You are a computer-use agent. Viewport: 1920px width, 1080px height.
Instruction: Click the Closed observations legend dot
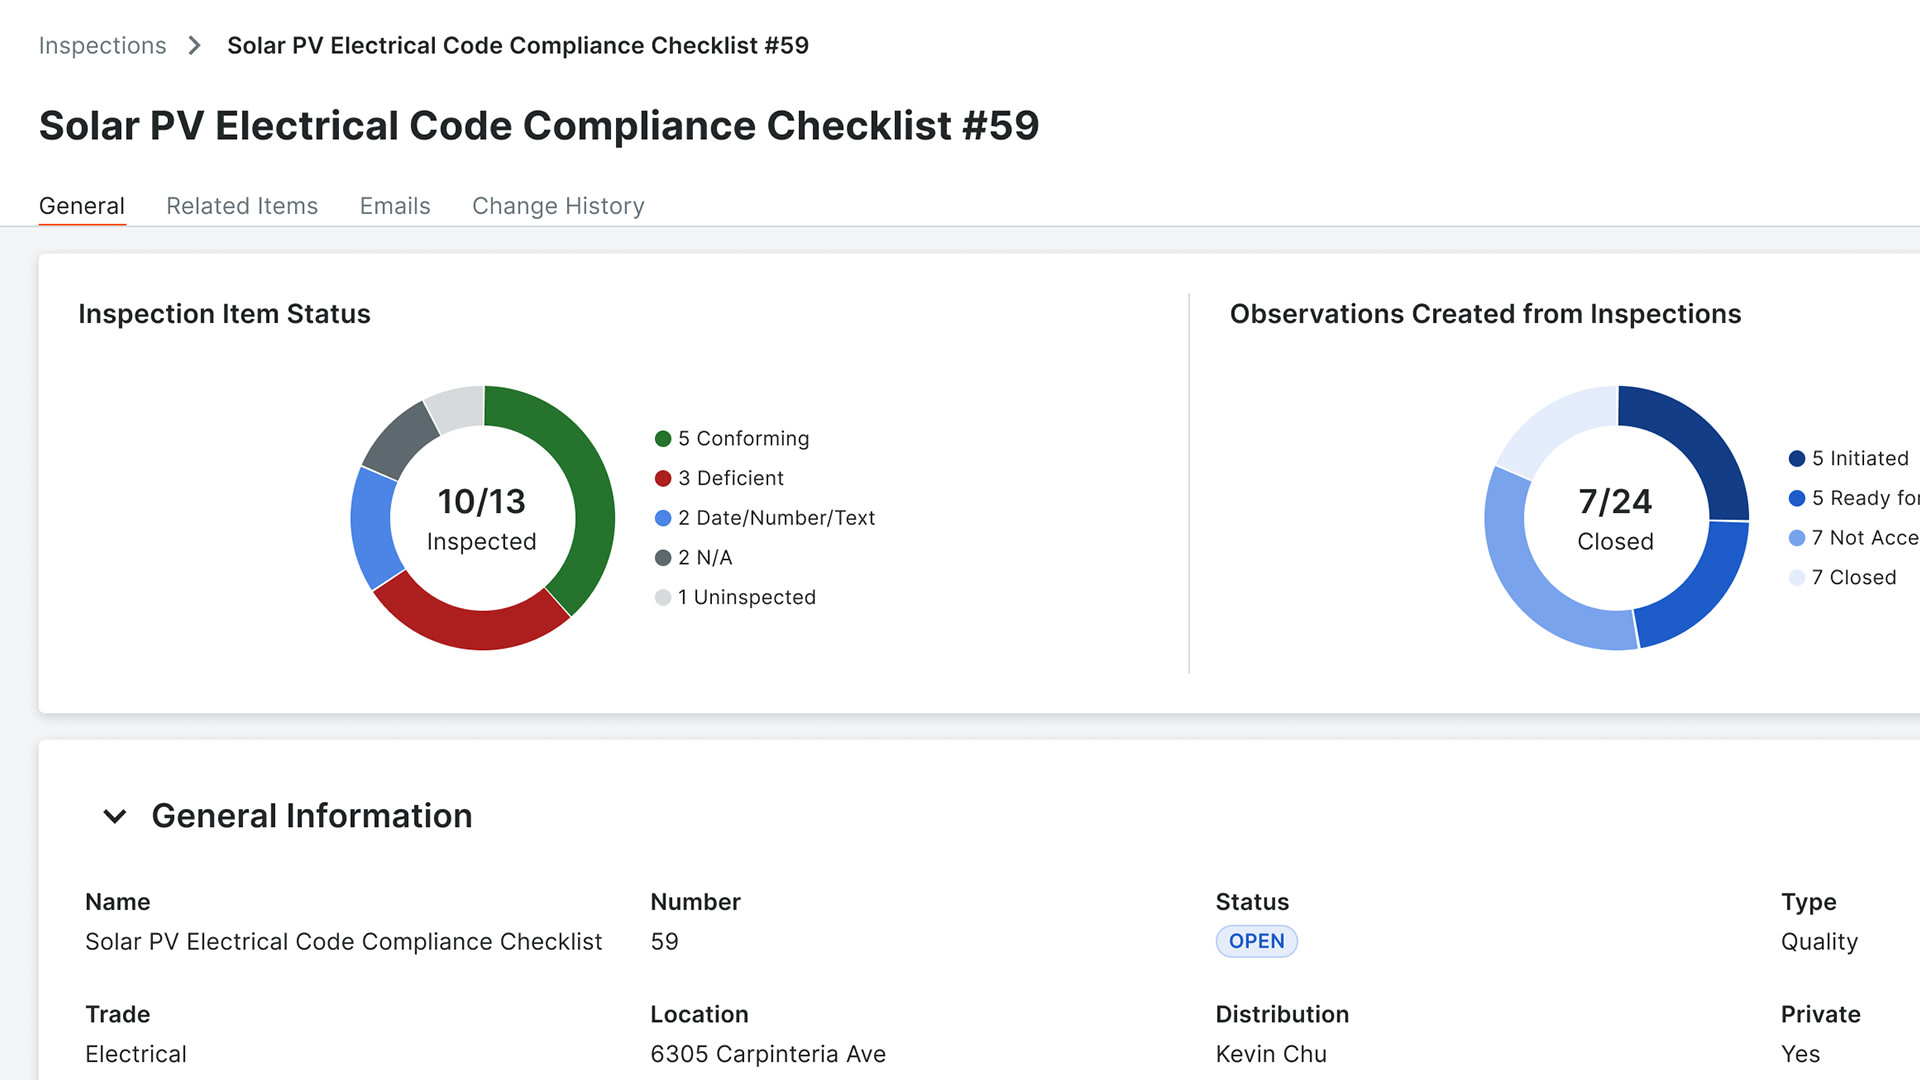point(1797,577)
